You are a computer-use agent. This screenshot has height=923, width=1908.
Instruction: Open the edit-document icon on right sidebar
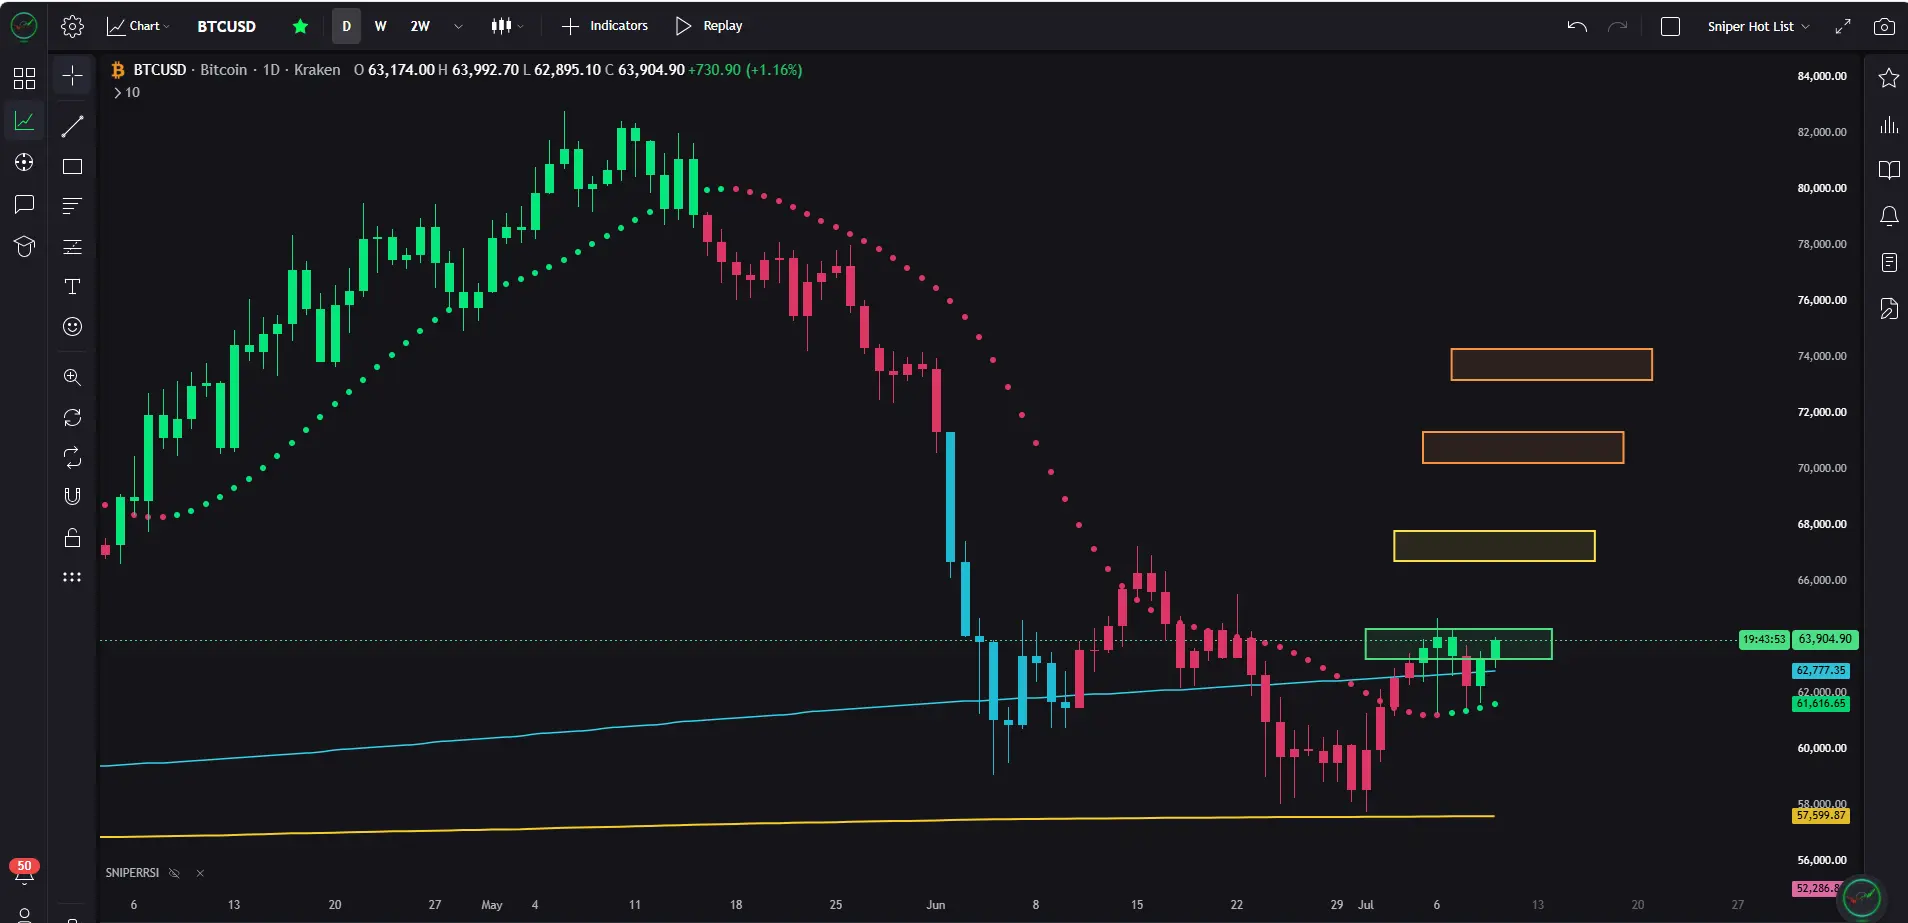pyautogui.click(x=1888, y=308)
